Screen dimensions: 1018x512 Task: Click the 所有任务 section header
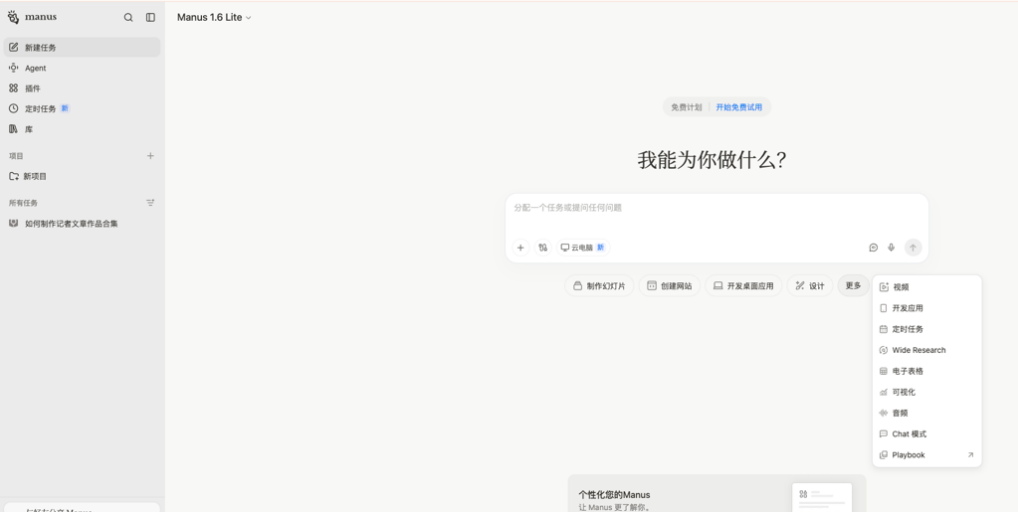tap(23, 202)
